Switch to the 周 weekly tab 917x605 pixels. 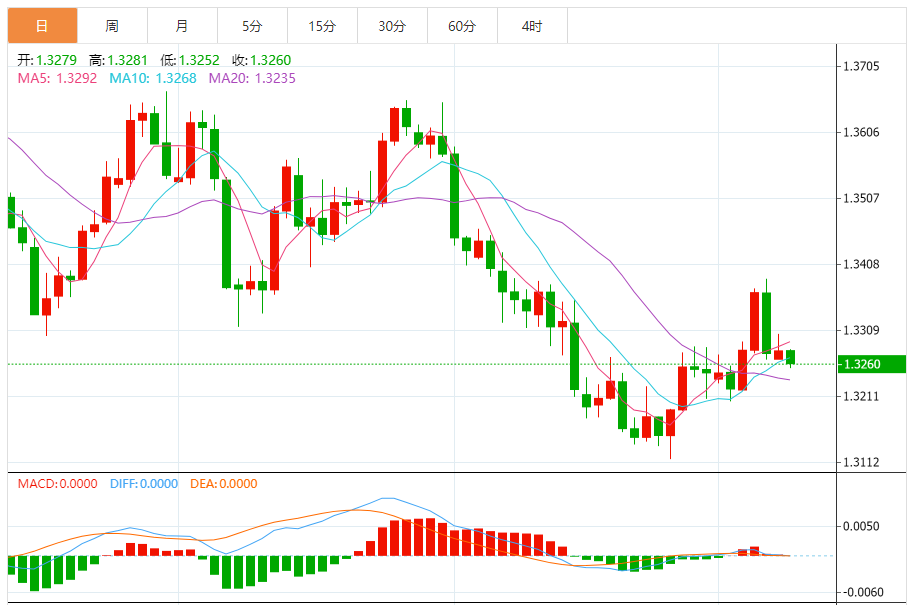coord(112,26)
